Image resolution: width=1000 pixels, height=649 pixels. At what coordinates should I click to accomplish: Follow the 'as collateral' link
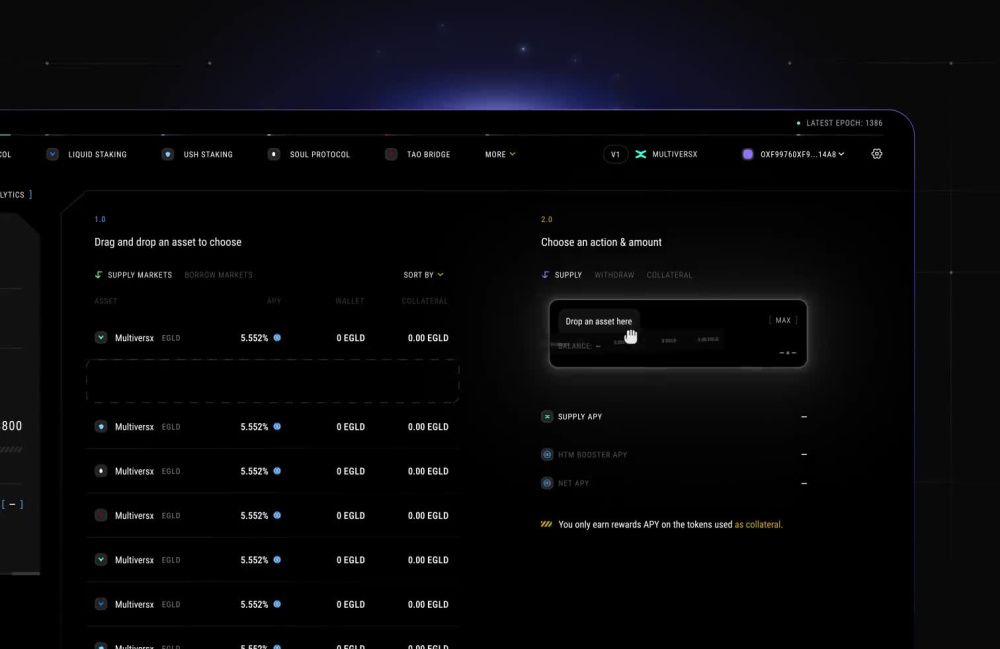(x=758, y=525)
